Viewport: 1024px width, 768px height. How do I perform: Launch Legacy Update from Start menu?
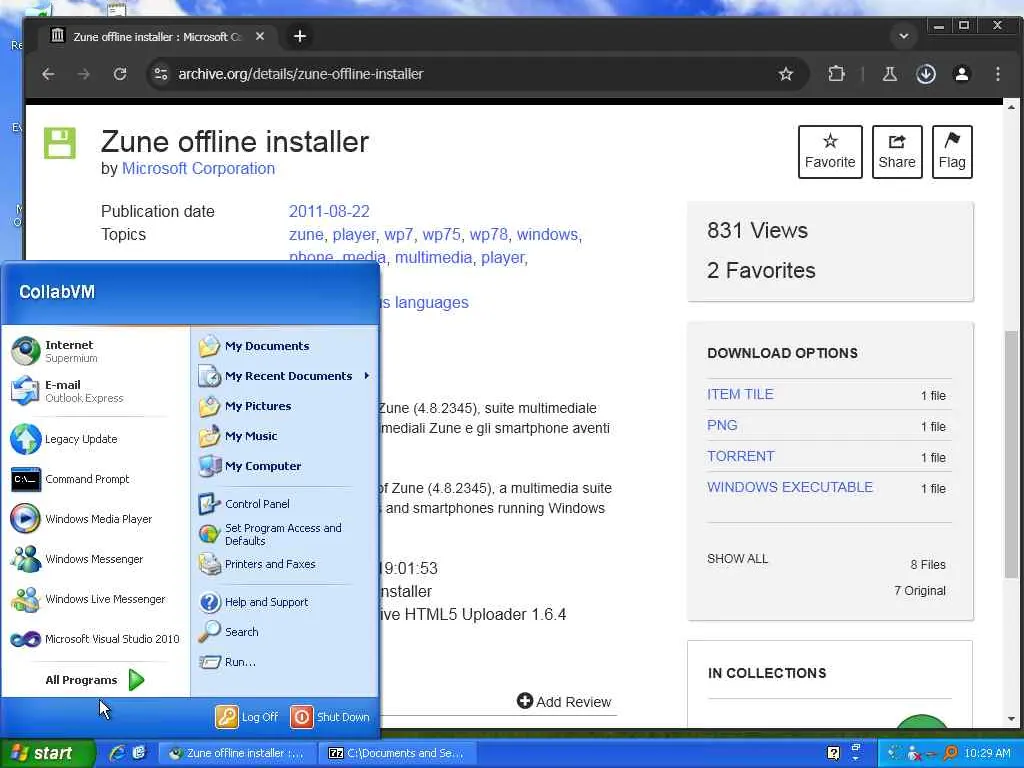click(95, 439)
